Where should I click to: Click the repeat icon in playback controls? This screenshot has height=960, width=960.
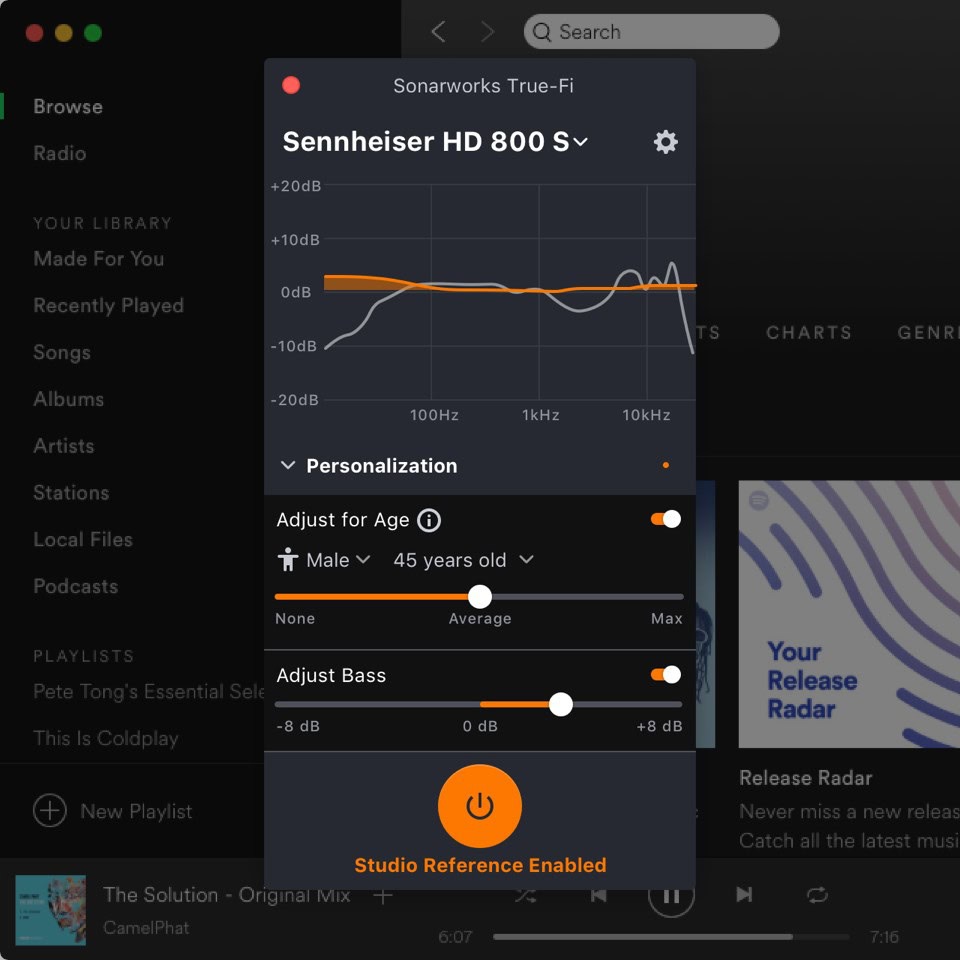817,895
